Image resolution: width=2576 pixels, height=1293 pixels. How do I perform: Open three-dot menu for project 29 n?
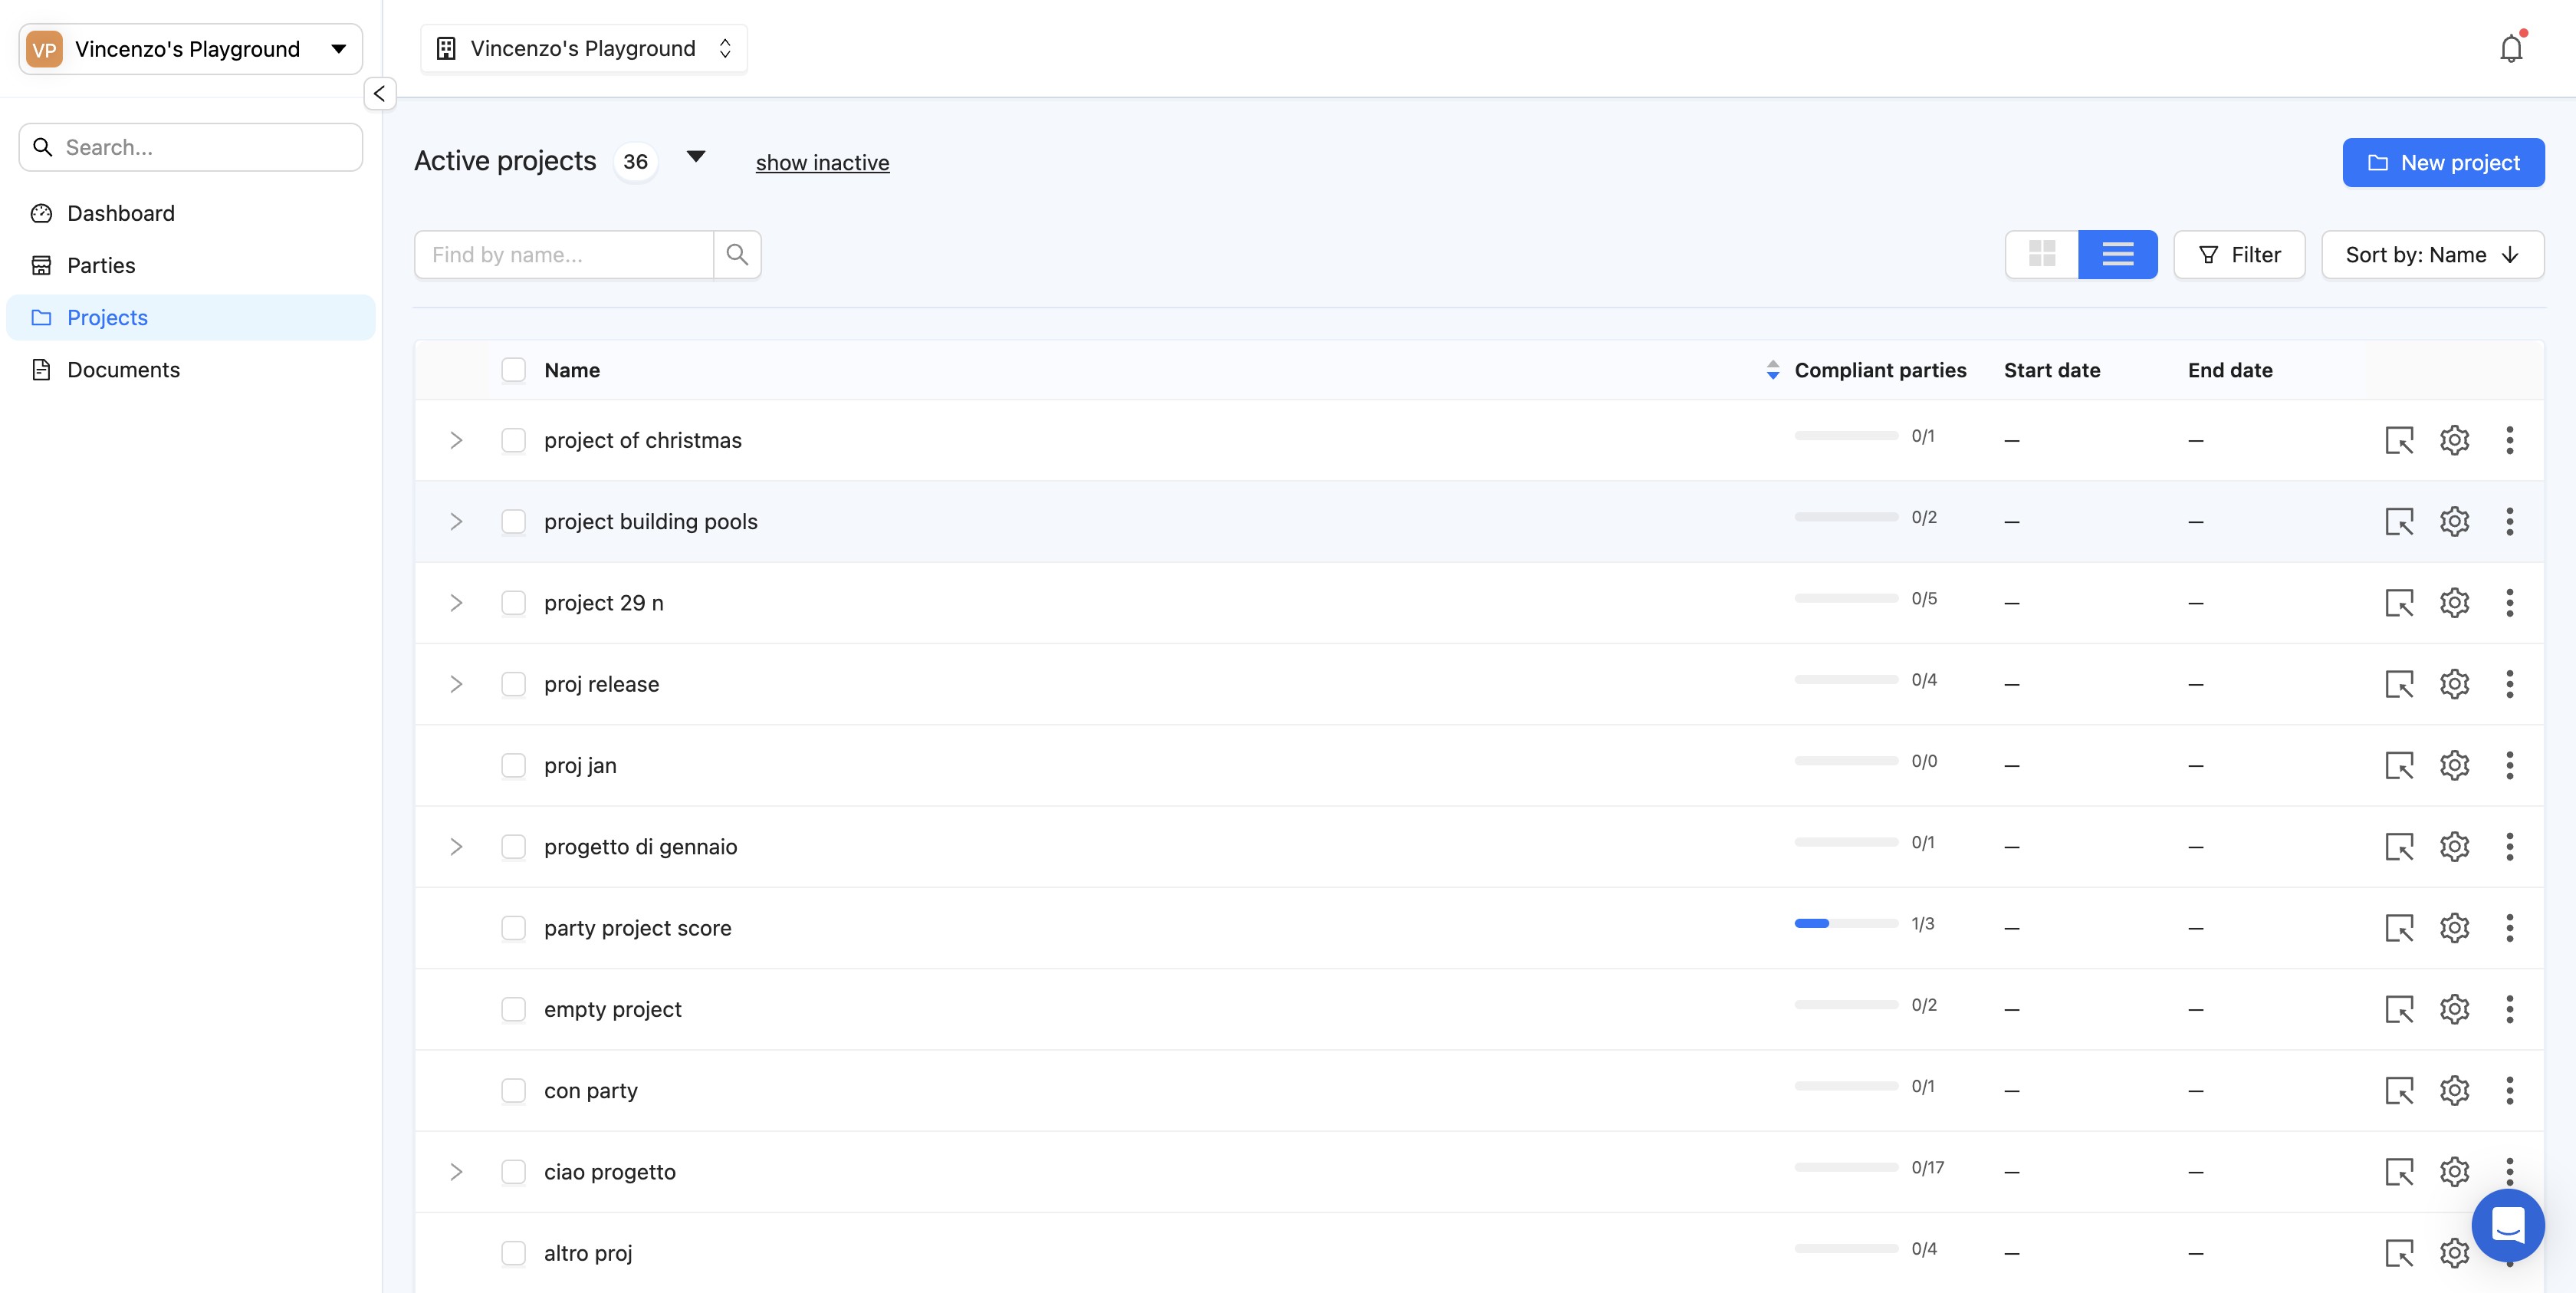pos(2509,602)
